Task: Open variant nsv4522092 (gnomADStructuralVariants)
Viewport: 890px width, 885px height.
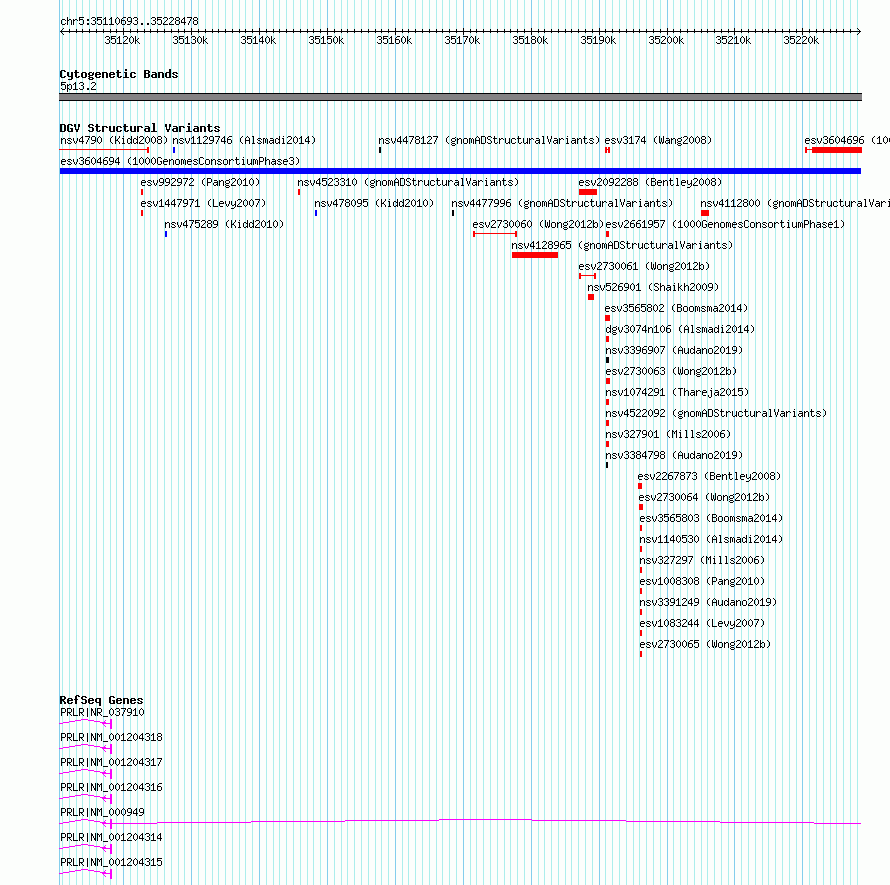Action: click(x=716, y=413)
